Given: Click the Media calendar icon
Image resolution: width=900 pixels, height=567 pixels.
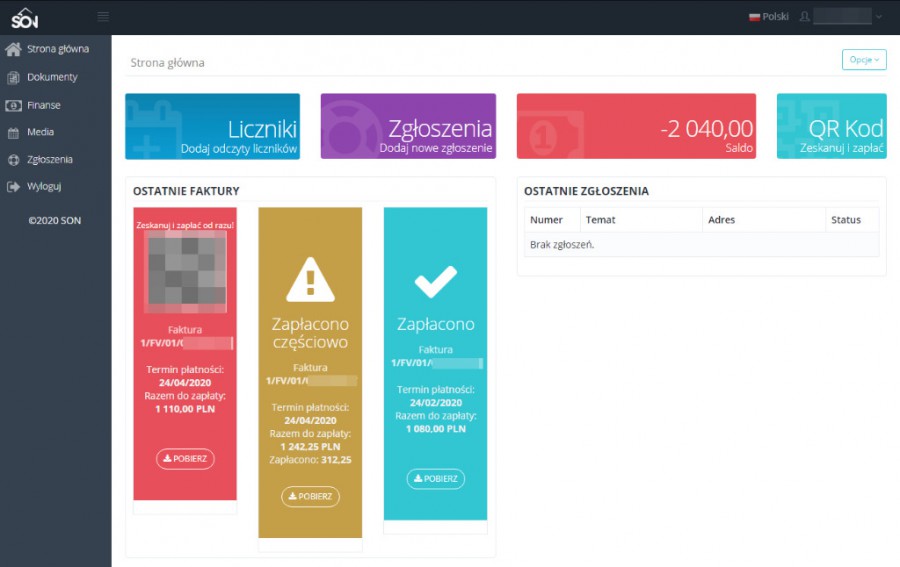Looking at the screenshot, I should 13,133.
